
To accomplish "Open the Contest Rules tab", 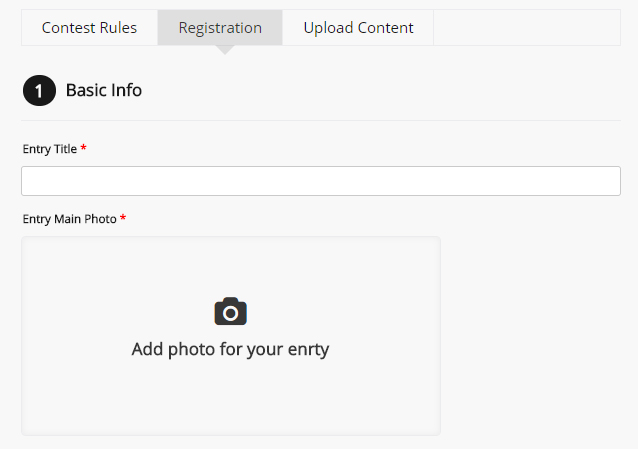I will click(89, 28).
